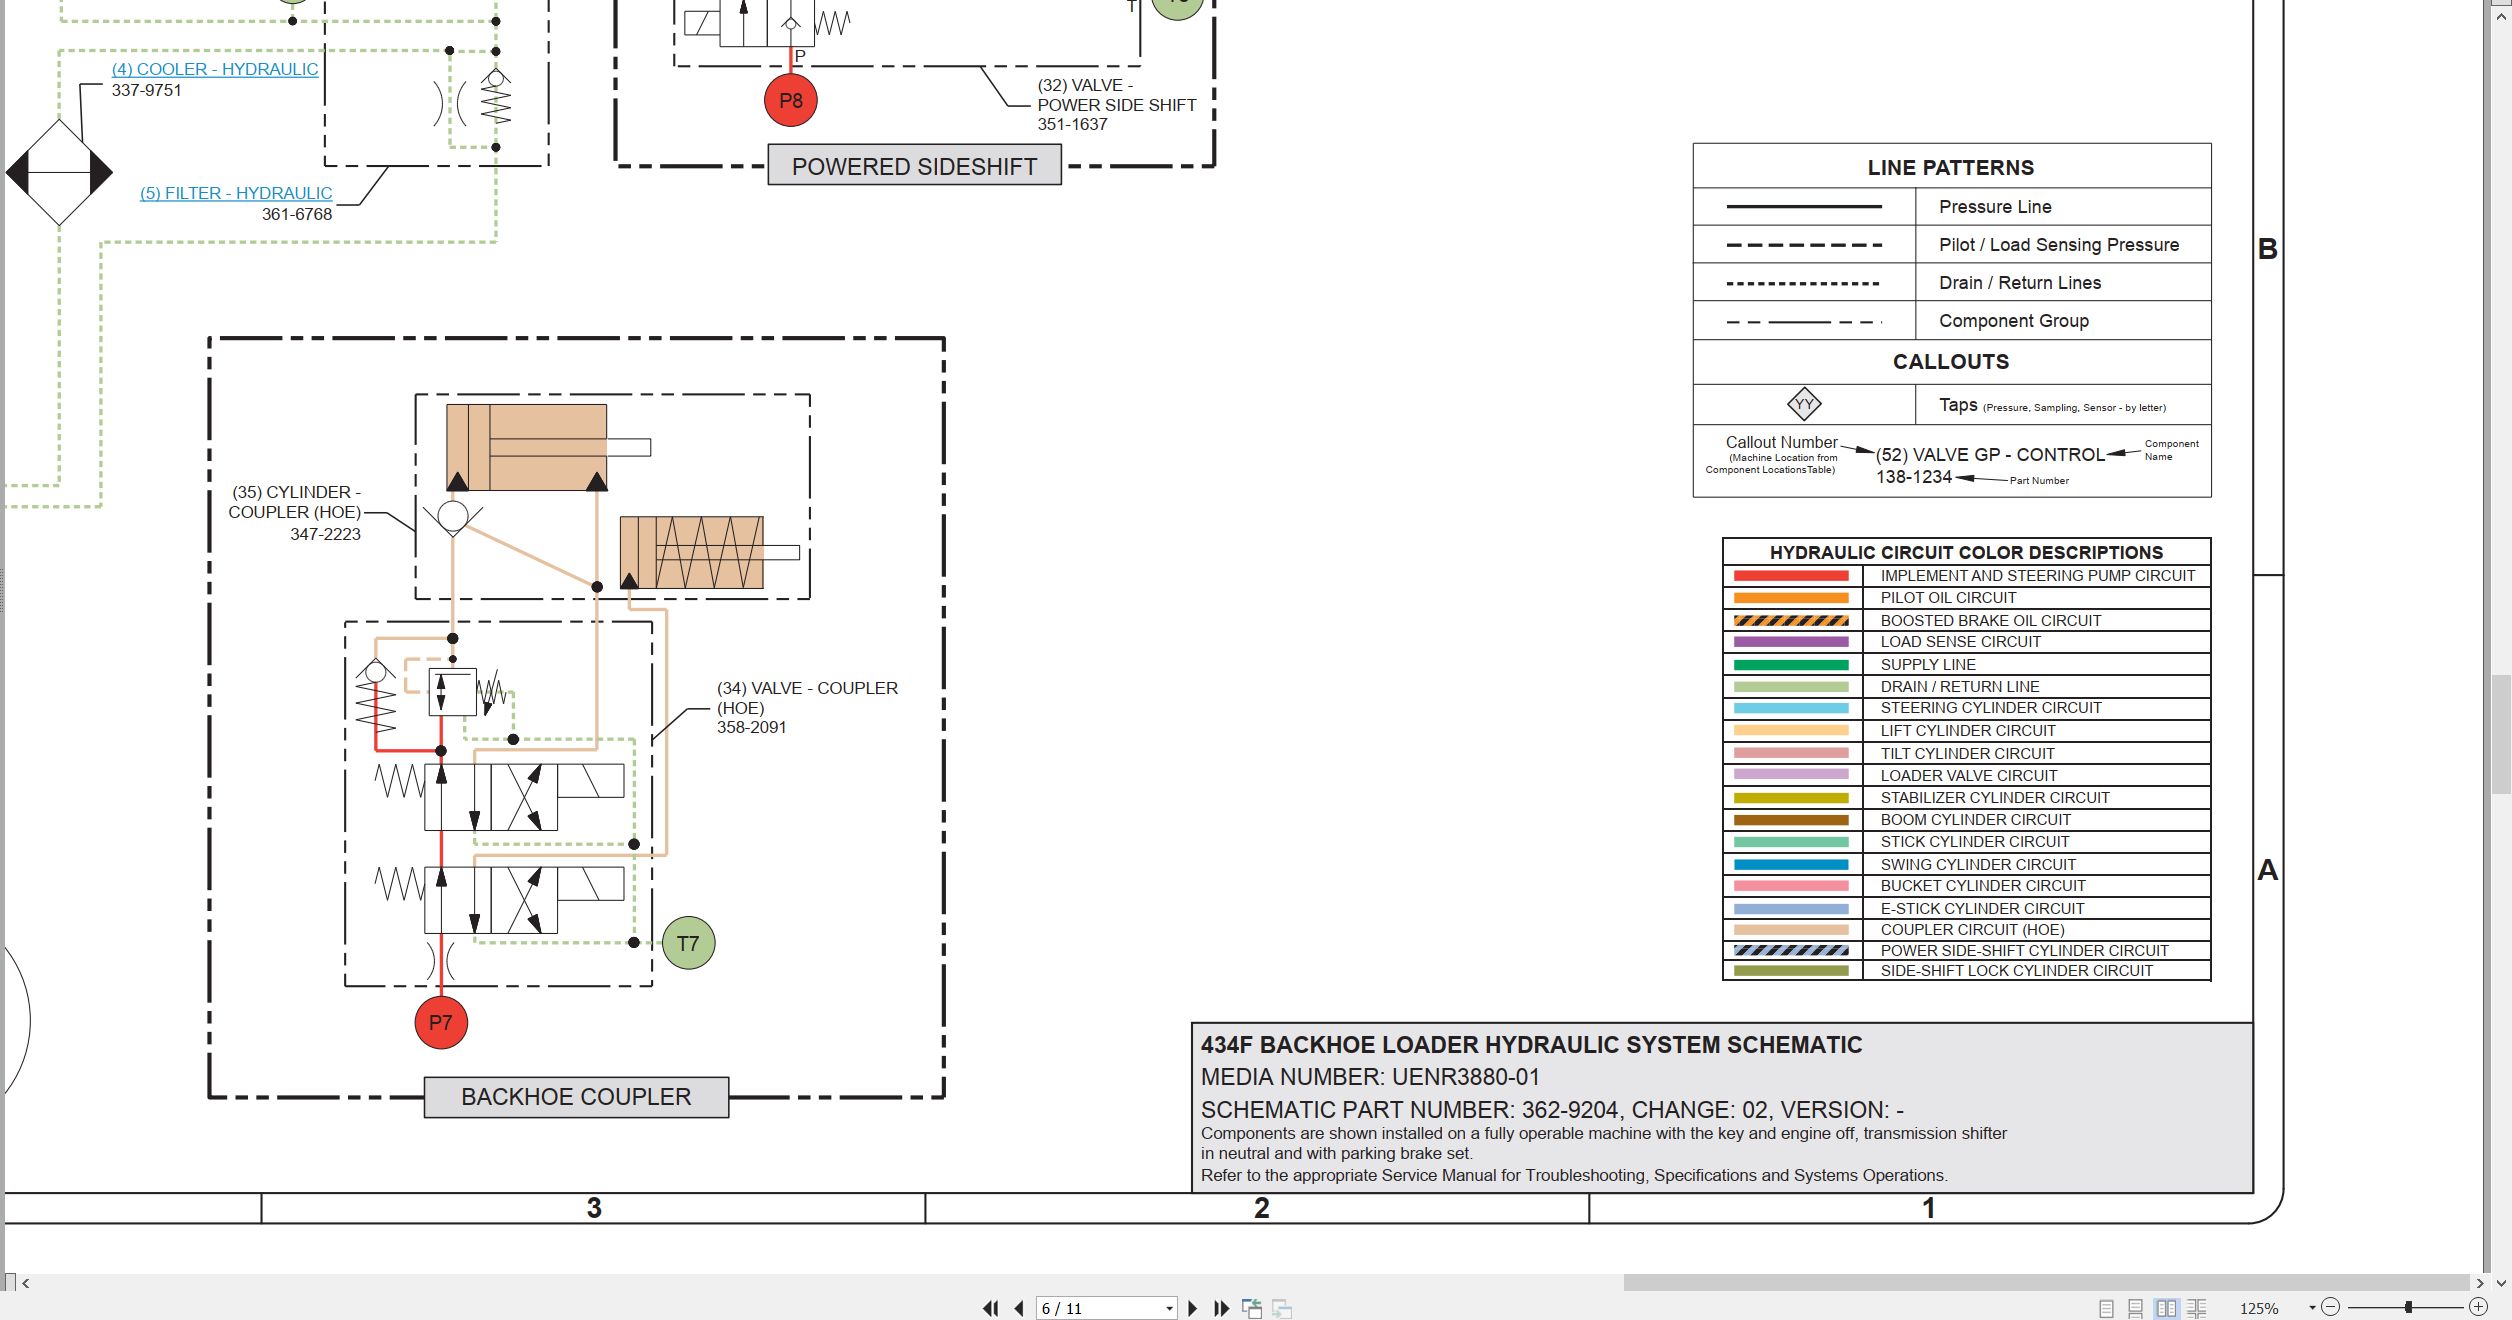Click the STABILIZER CYLINDER CIRCUIT swatch
Screen dimensions: 2512x1320
coord(1791,798)
